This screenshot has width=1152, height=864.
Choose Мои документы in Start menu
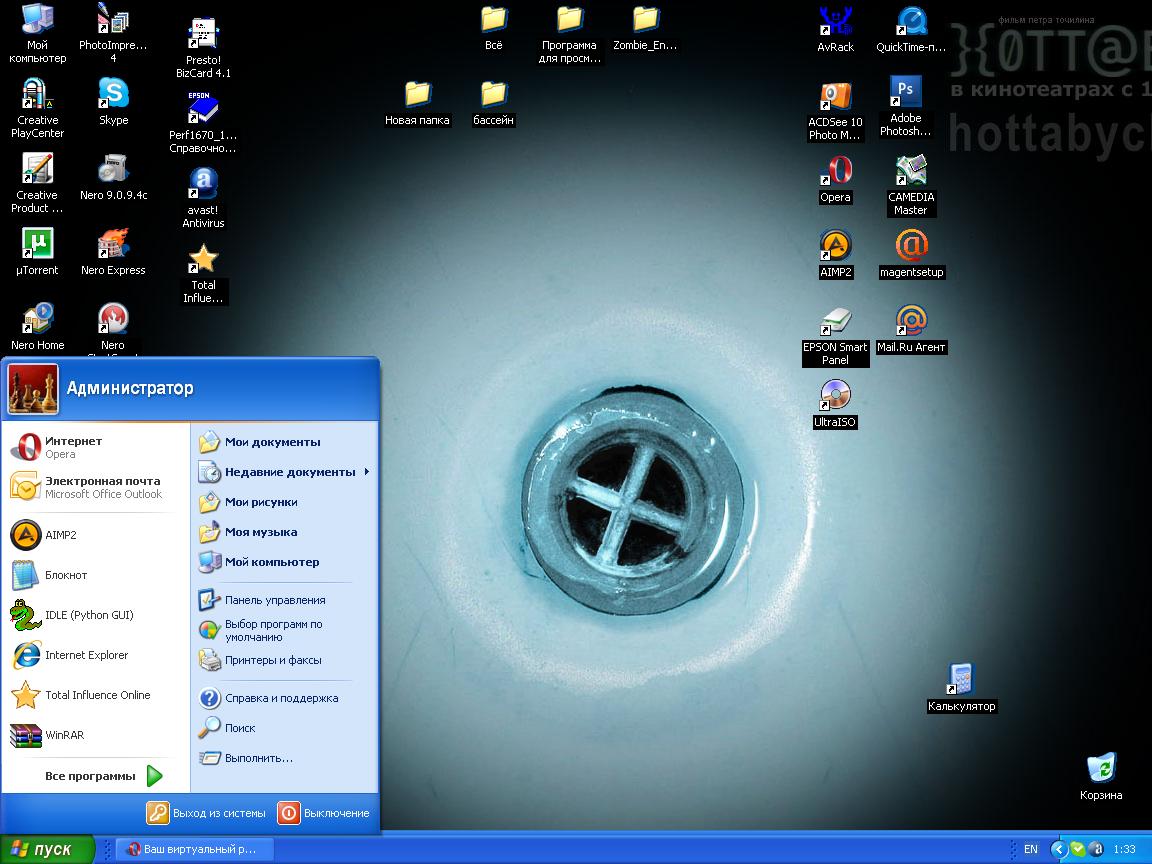[272, 442]
